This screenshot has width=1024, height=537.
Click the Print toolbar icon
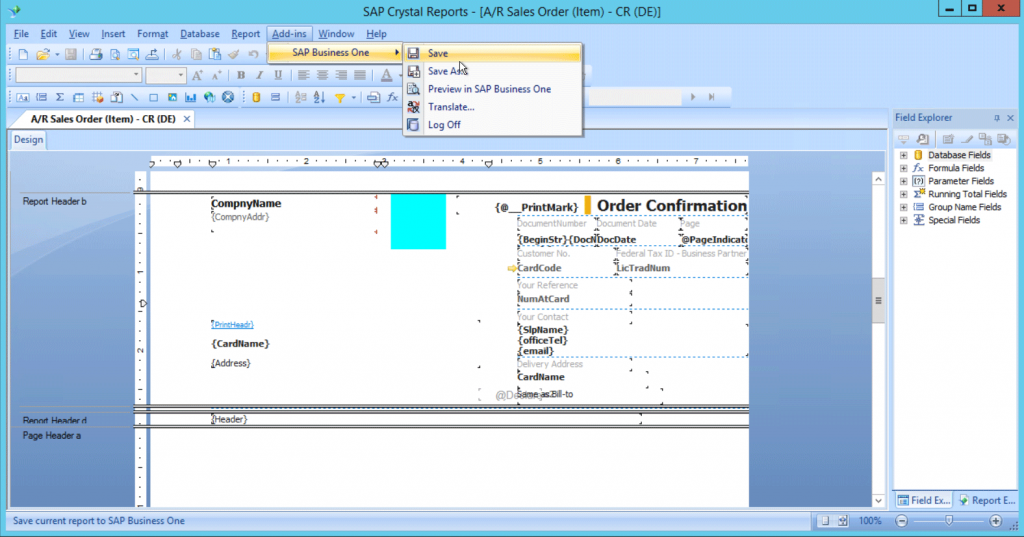coord(96,55)
